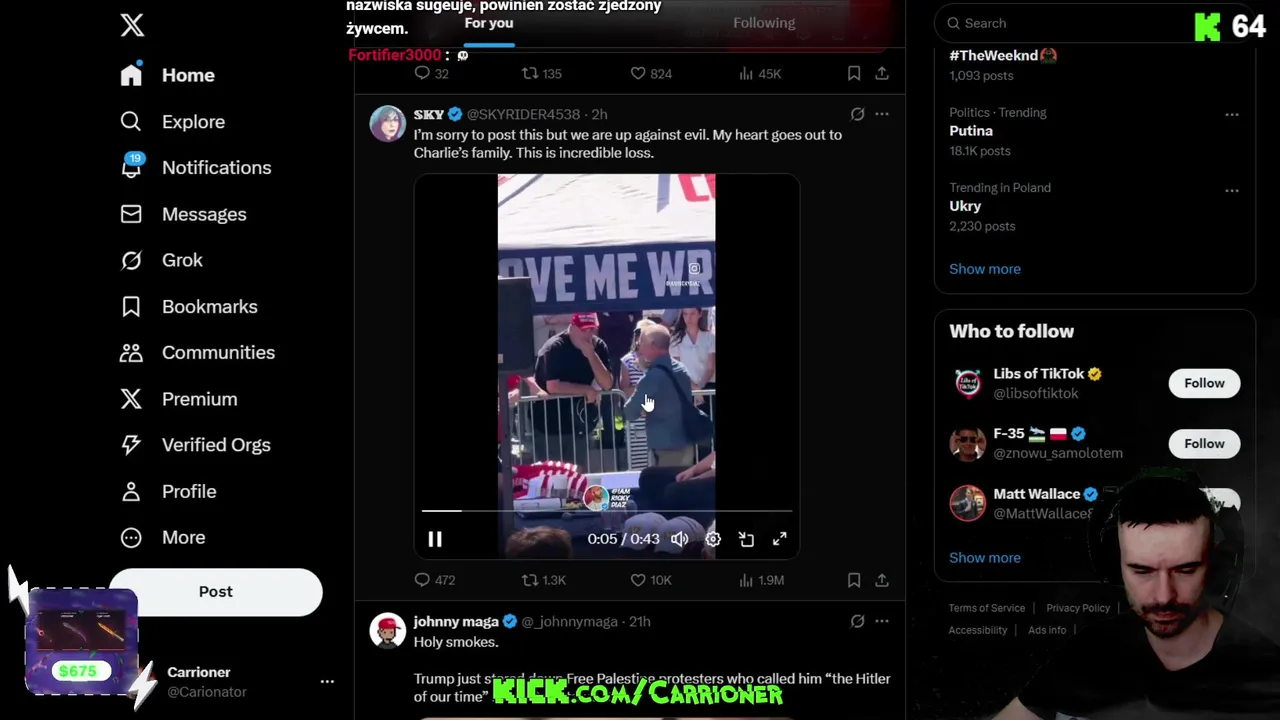This screenshot has width=1280, height=720.
Task: Like SKY post with 10K likes
Action: (x=650, y=580)
